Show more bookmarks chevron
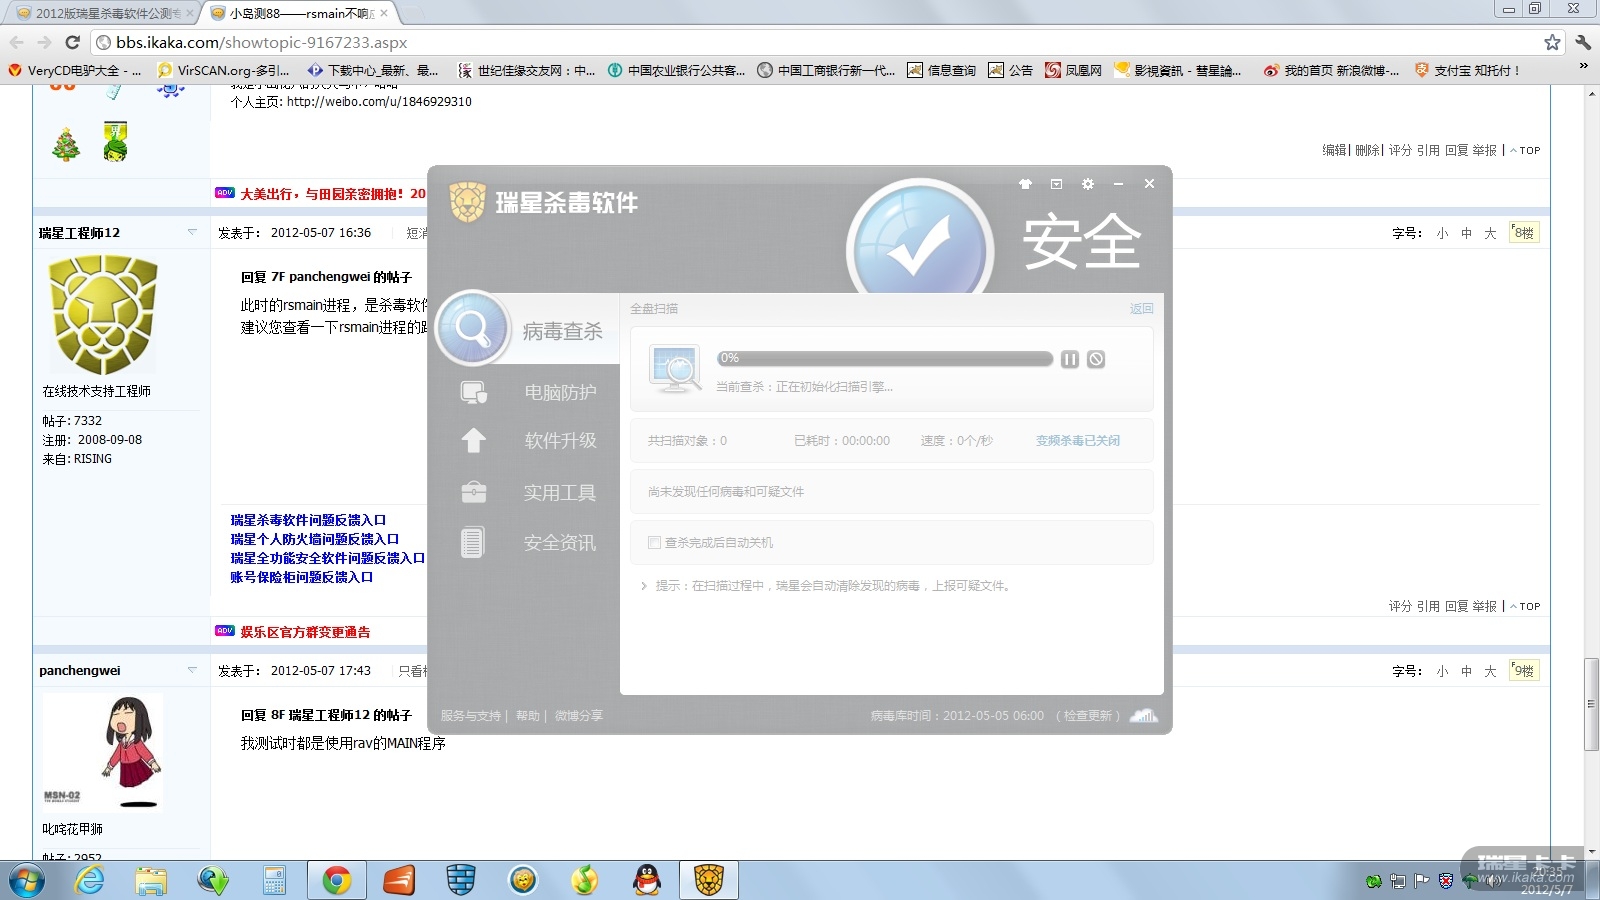1600x900 pixels. tap(1583, 66)
